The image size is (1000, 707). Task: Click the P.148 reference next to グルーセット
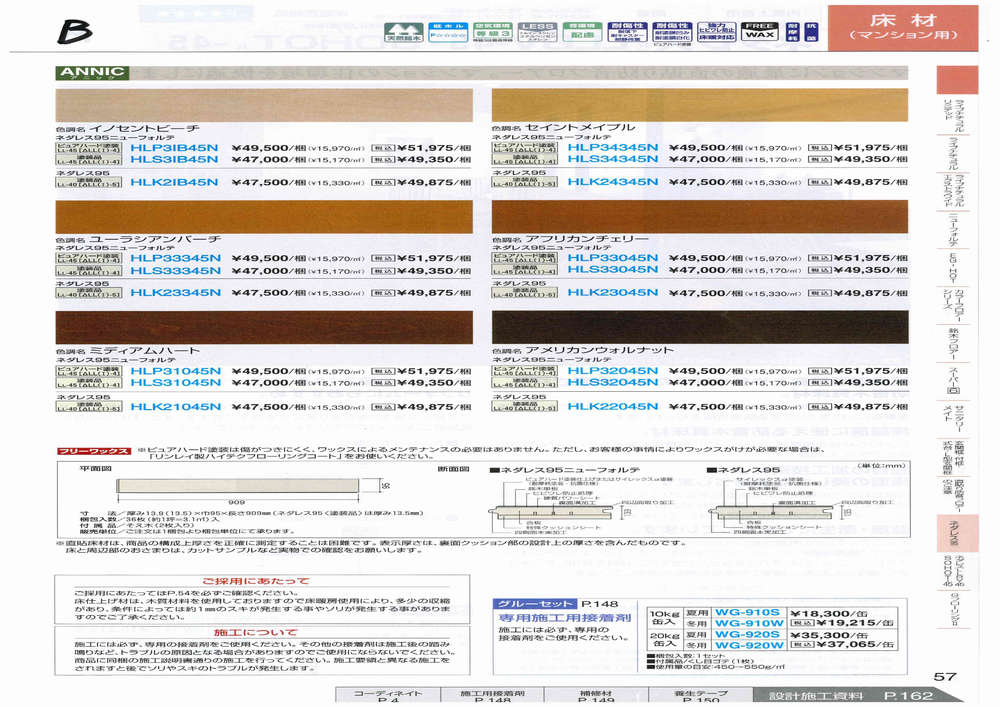(600, 604)
